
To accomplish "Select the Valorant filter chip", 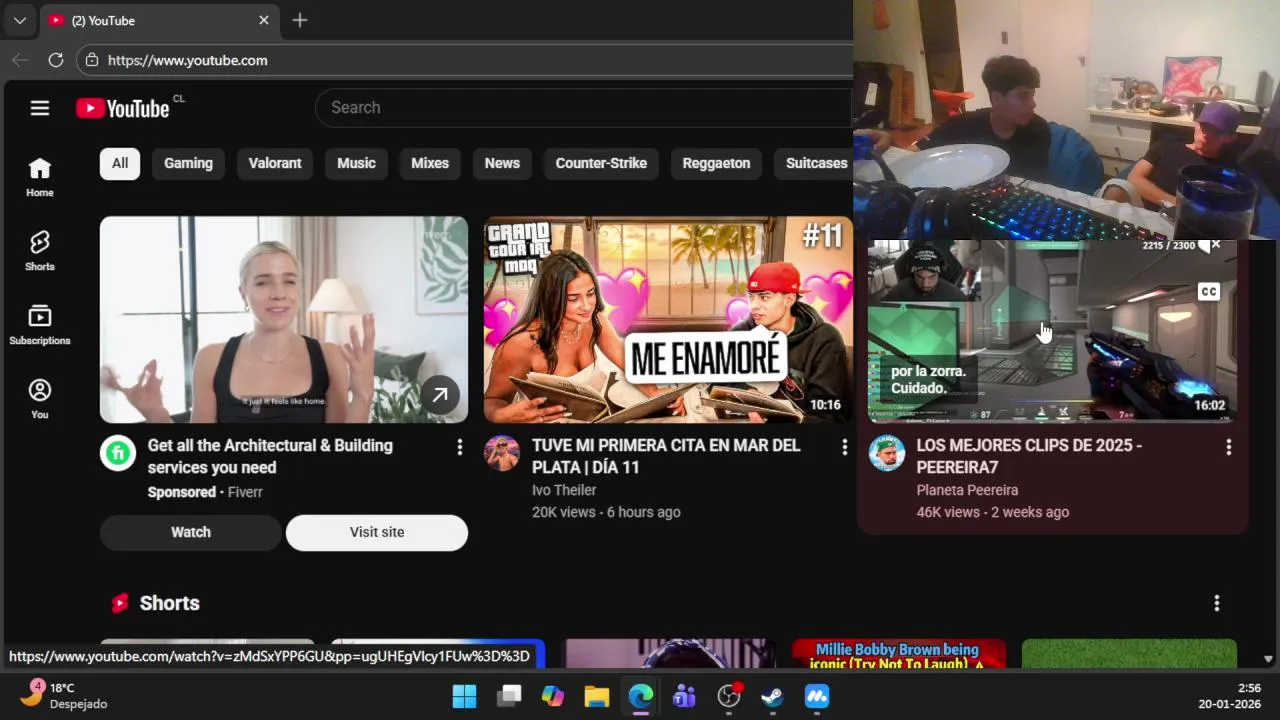I will pos(275,163).
